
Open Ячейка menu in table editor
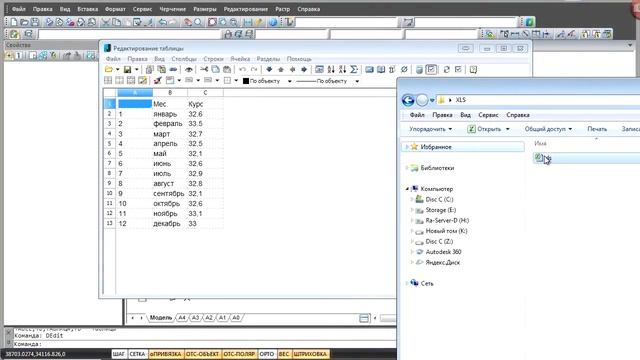point(240,59)
